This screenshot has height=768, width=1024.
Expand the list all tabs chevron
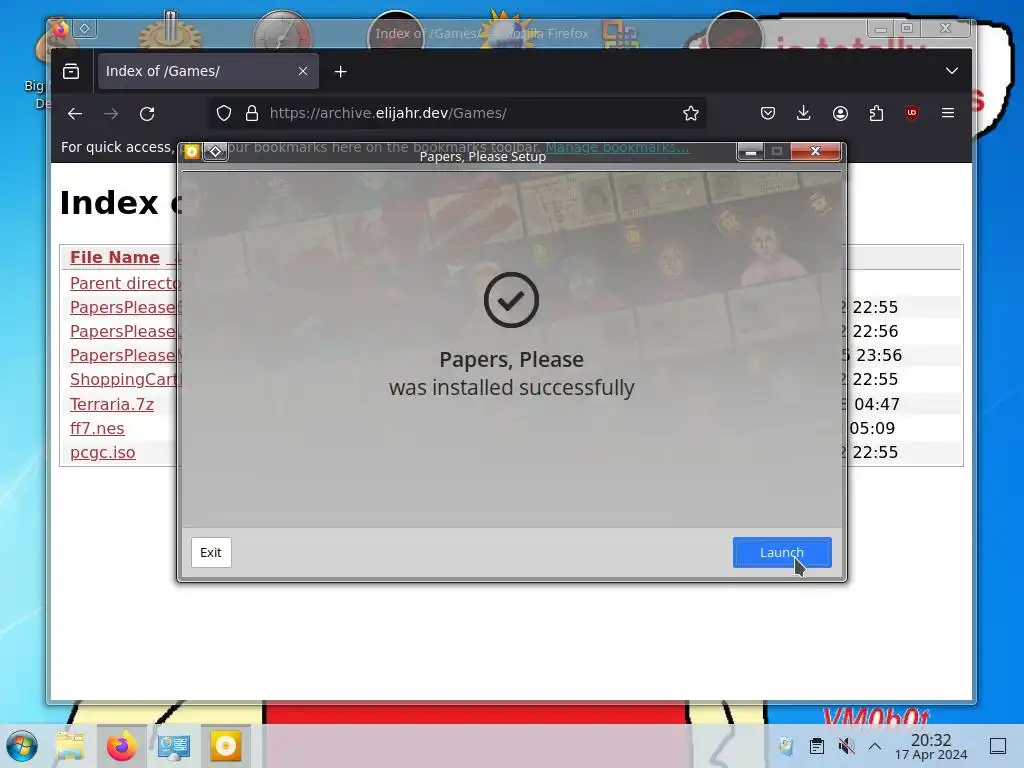pos(952,71)
